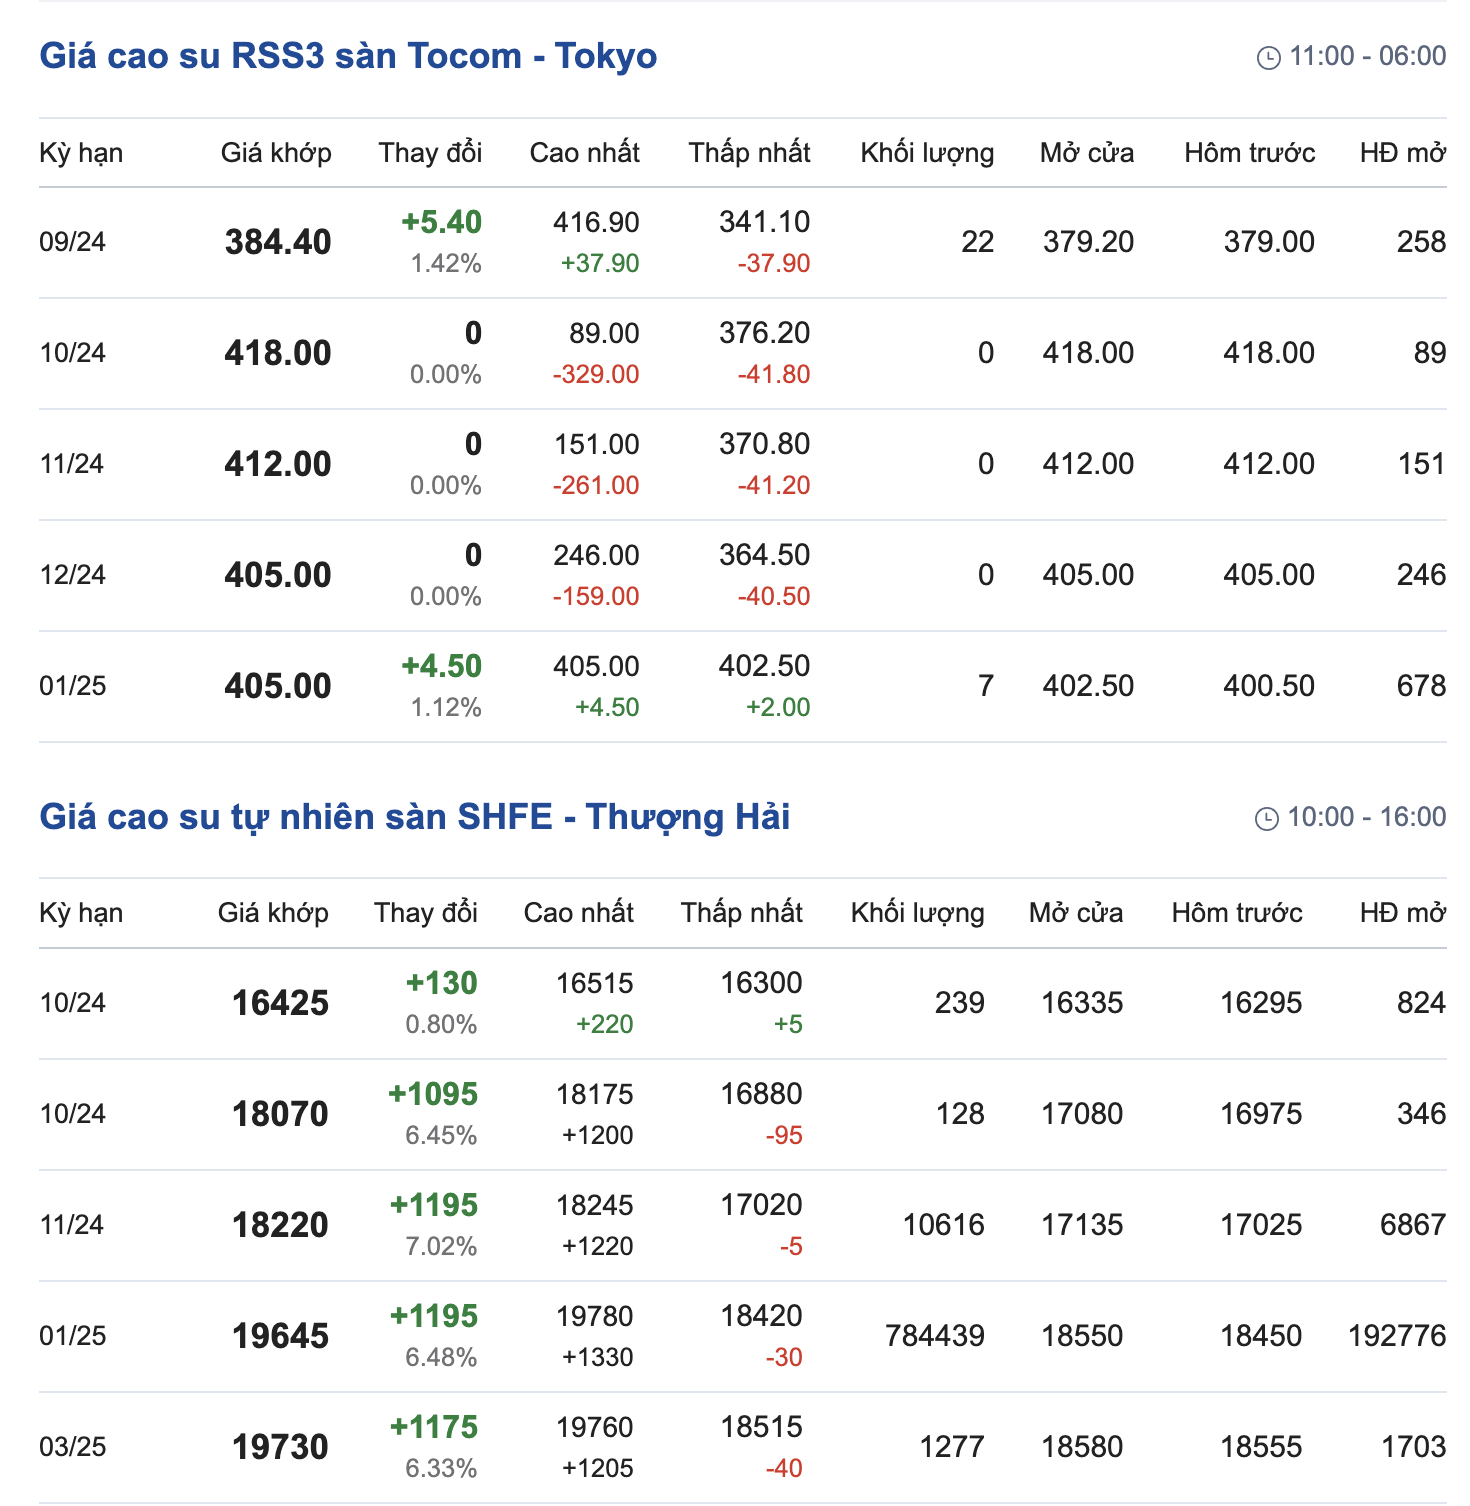The width and height of the screenshot is (1470, 1506).
Task: Click the Thấp nhất header in Tocom table
Action: coord(749,153)
